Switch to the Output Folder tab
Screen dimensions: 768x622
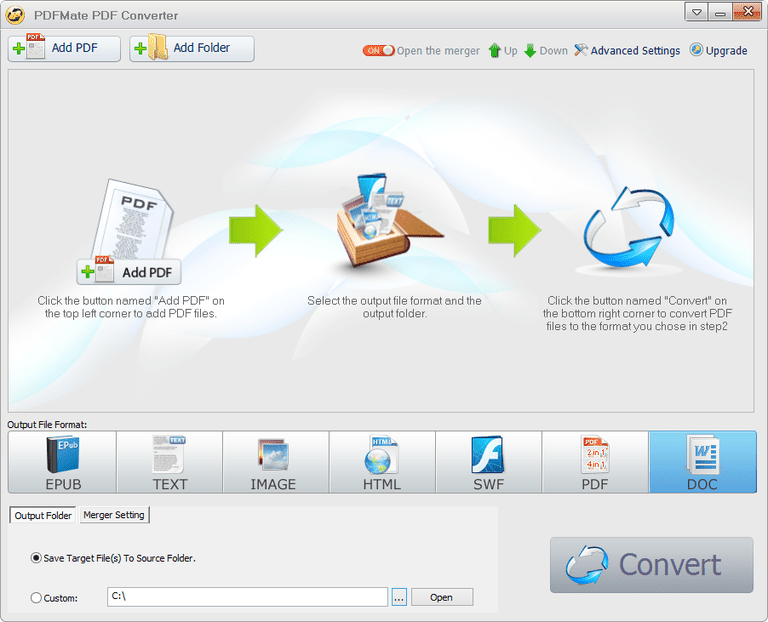click(x=43, y=515)
